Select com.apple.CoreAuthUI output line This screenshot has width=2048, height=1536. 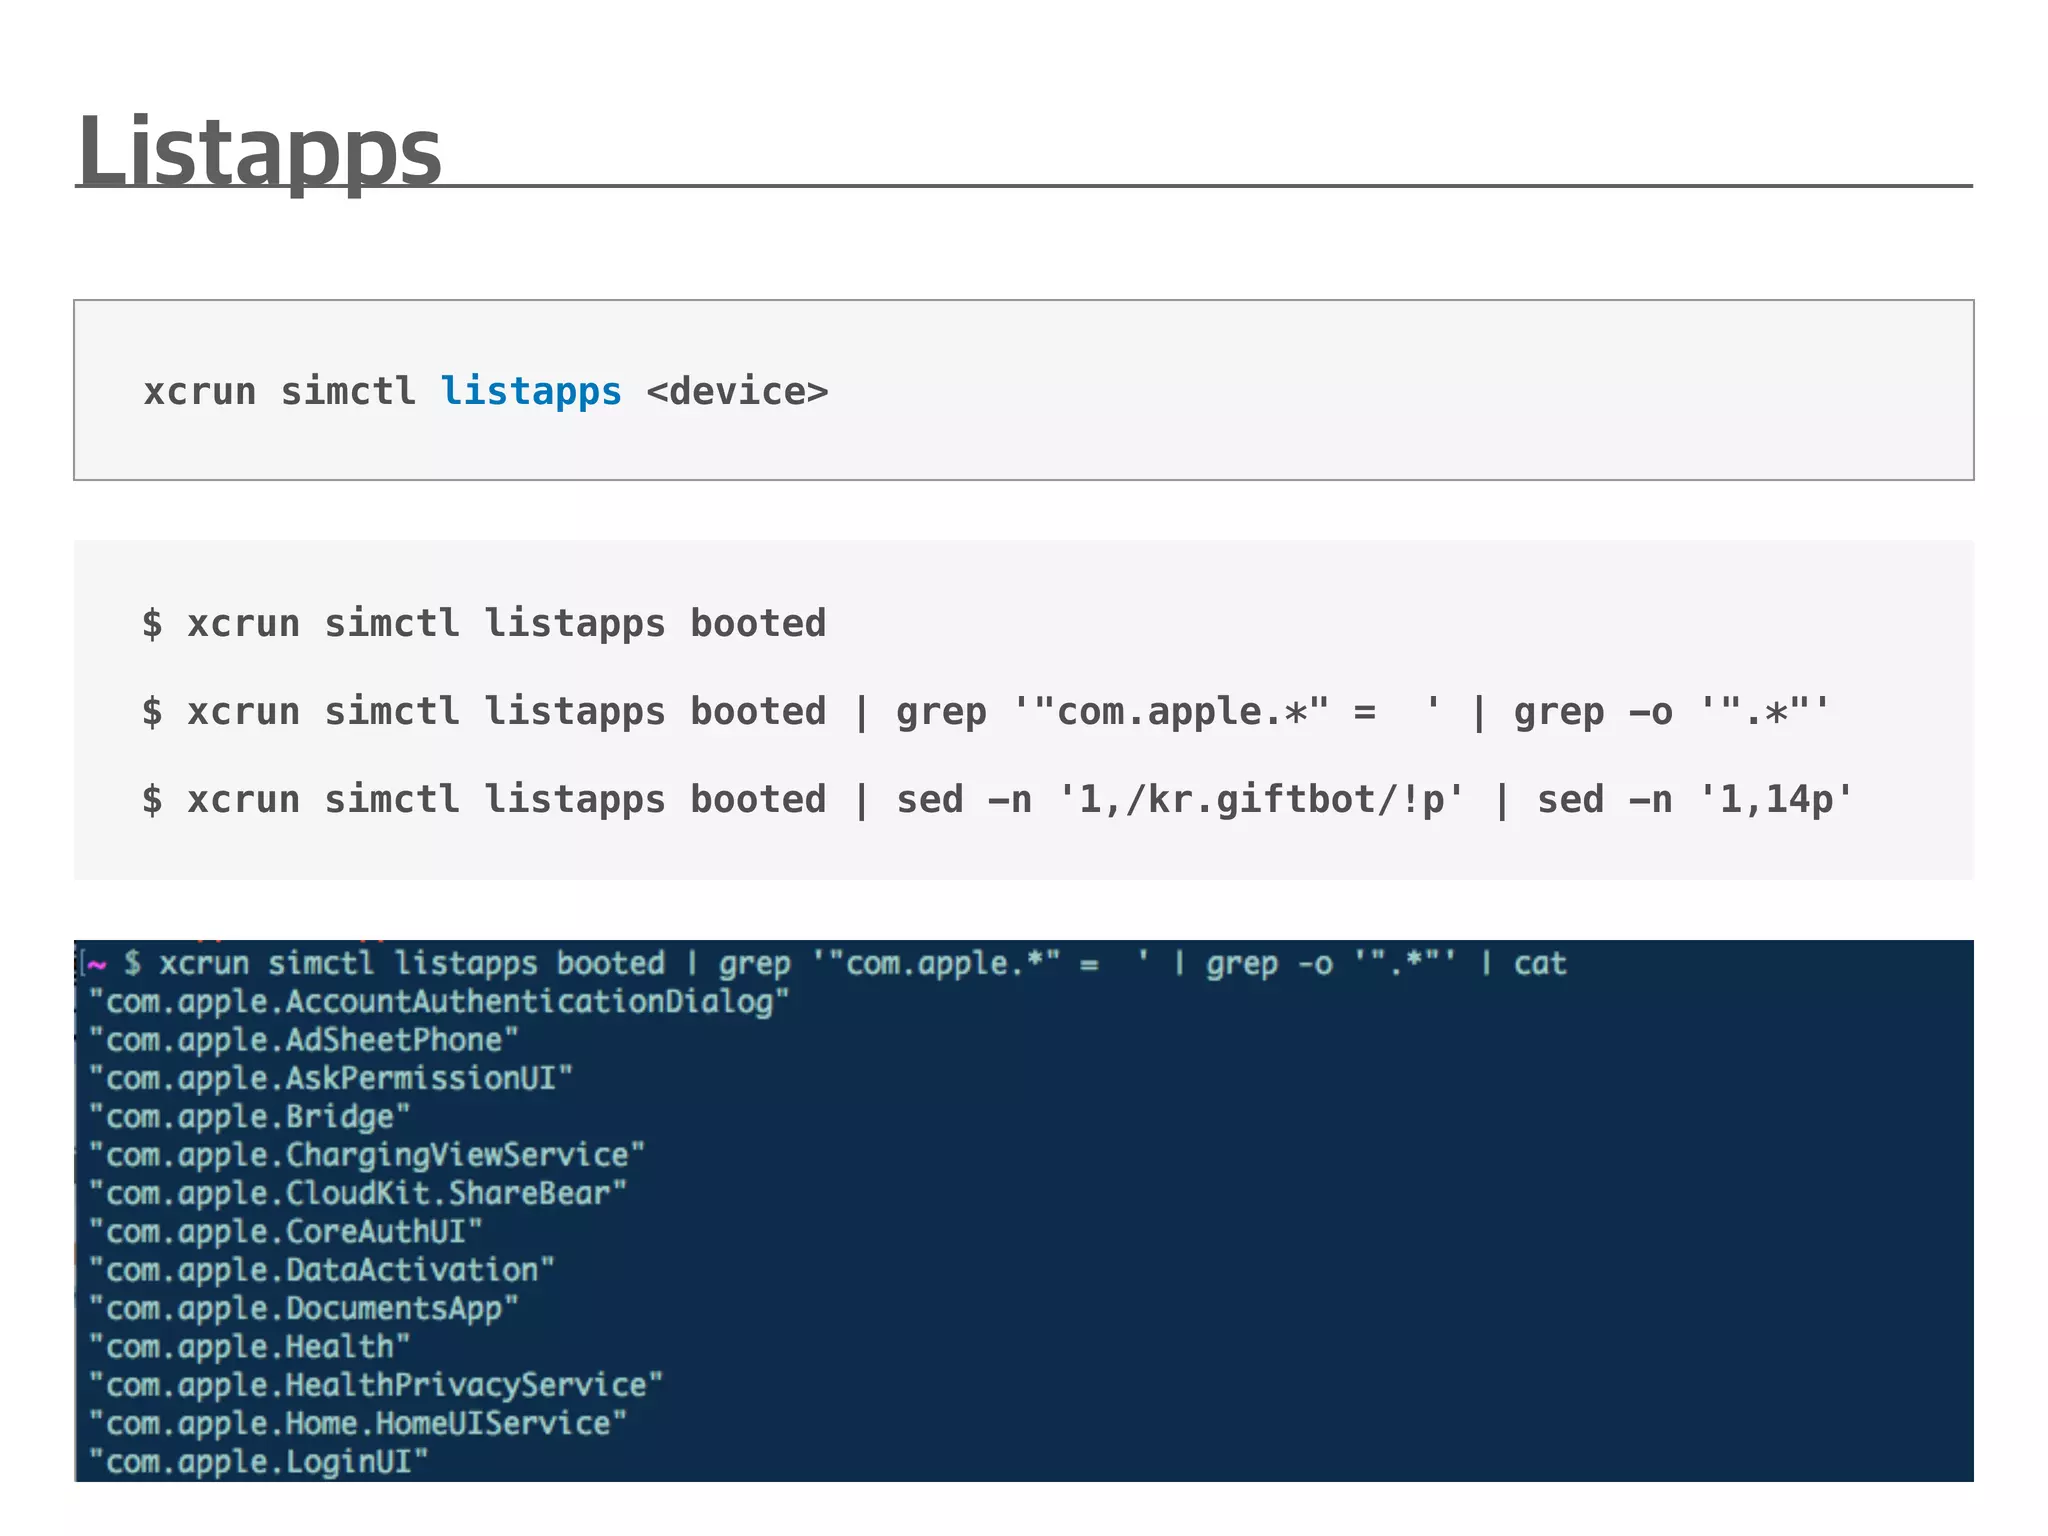click(x=285, y=1232)
